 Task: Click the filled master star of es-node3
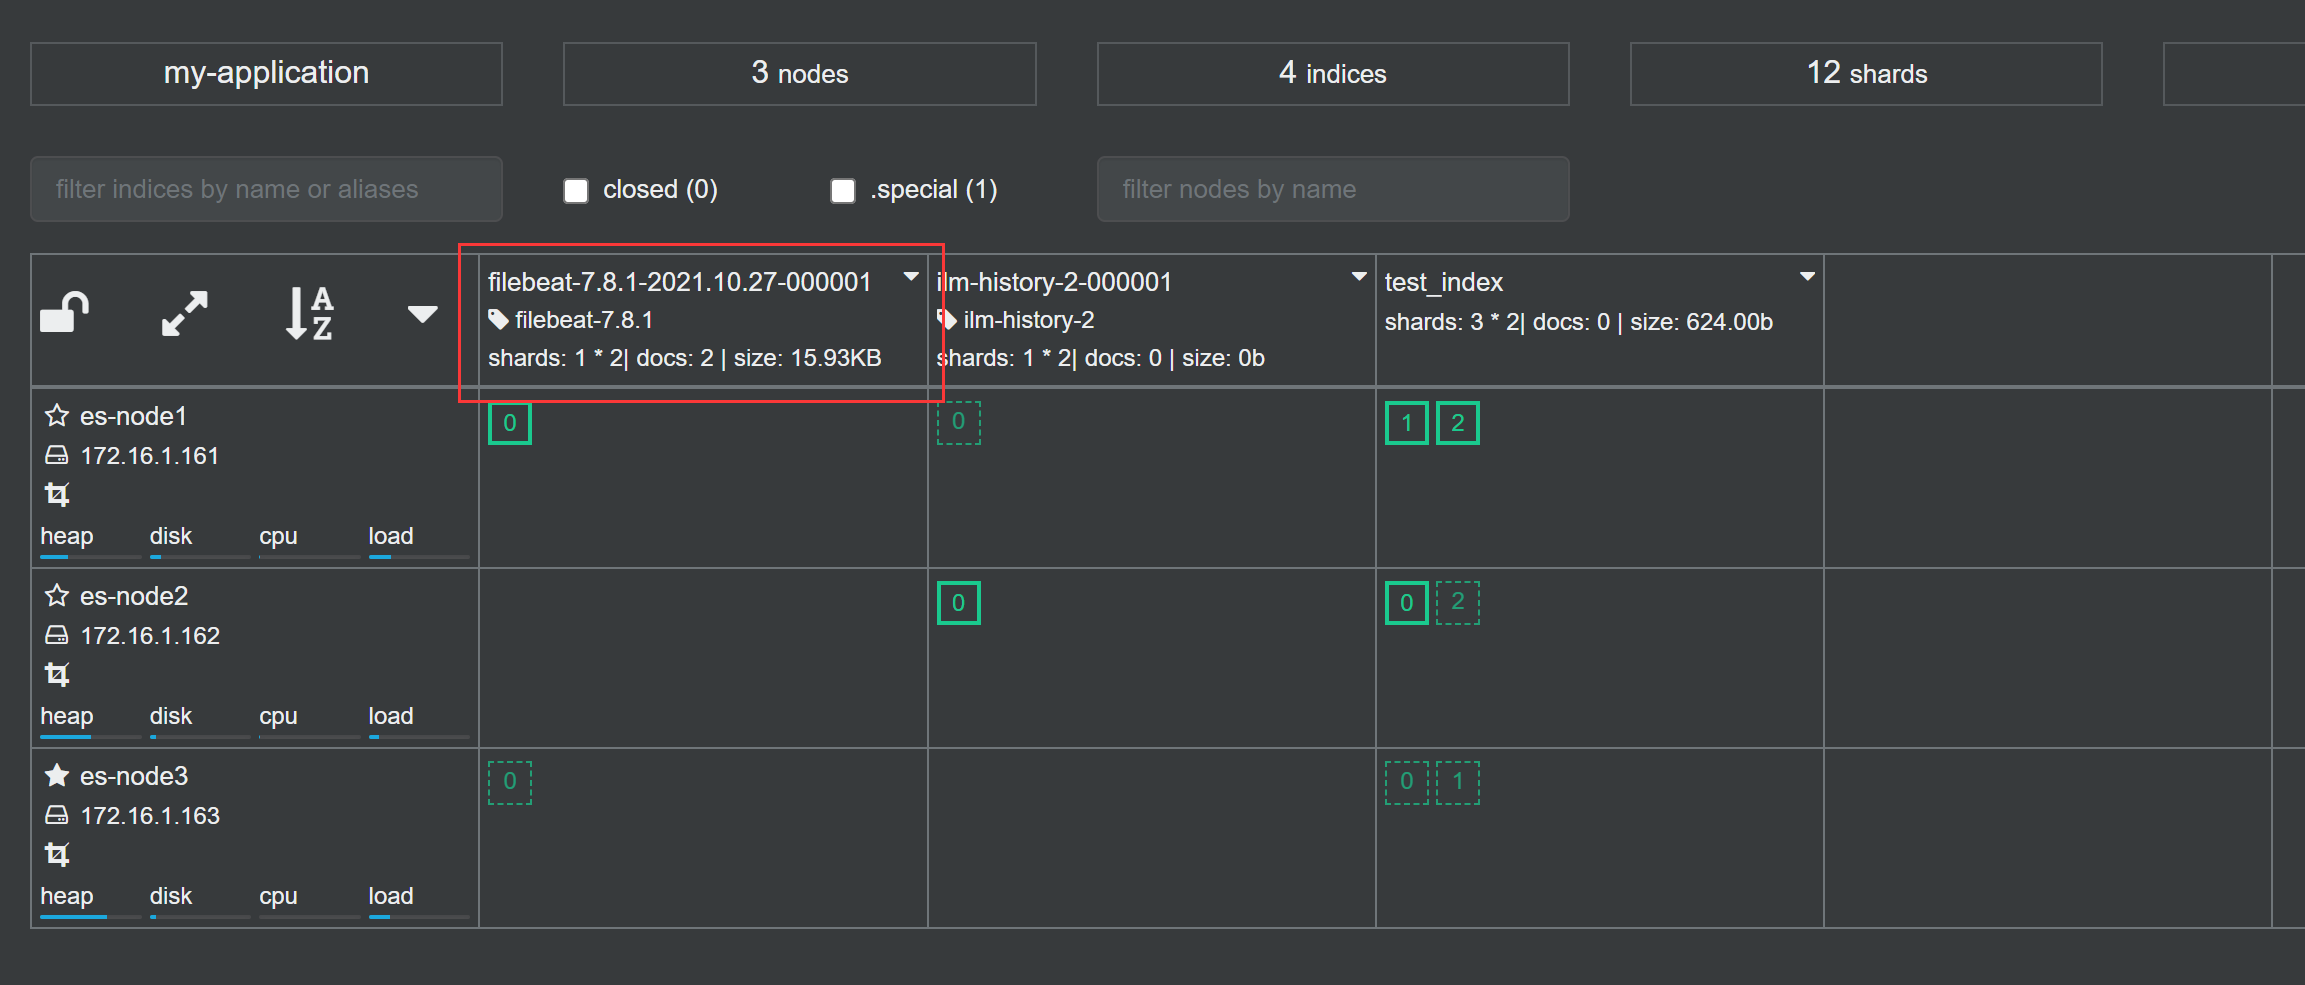57,775
